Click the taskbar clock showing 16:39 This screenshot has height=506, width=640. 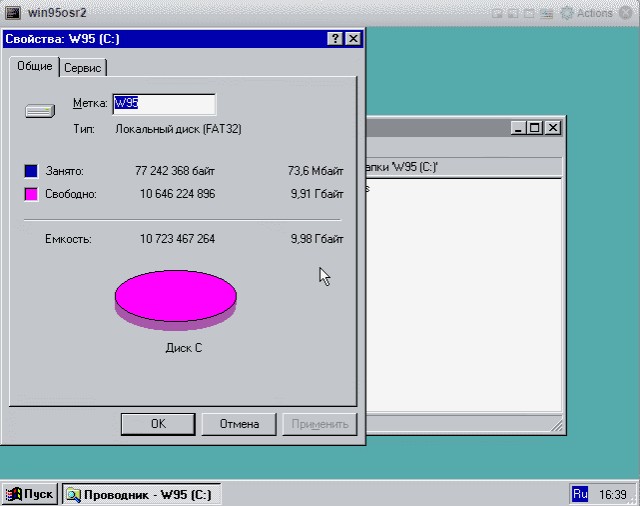613,495
